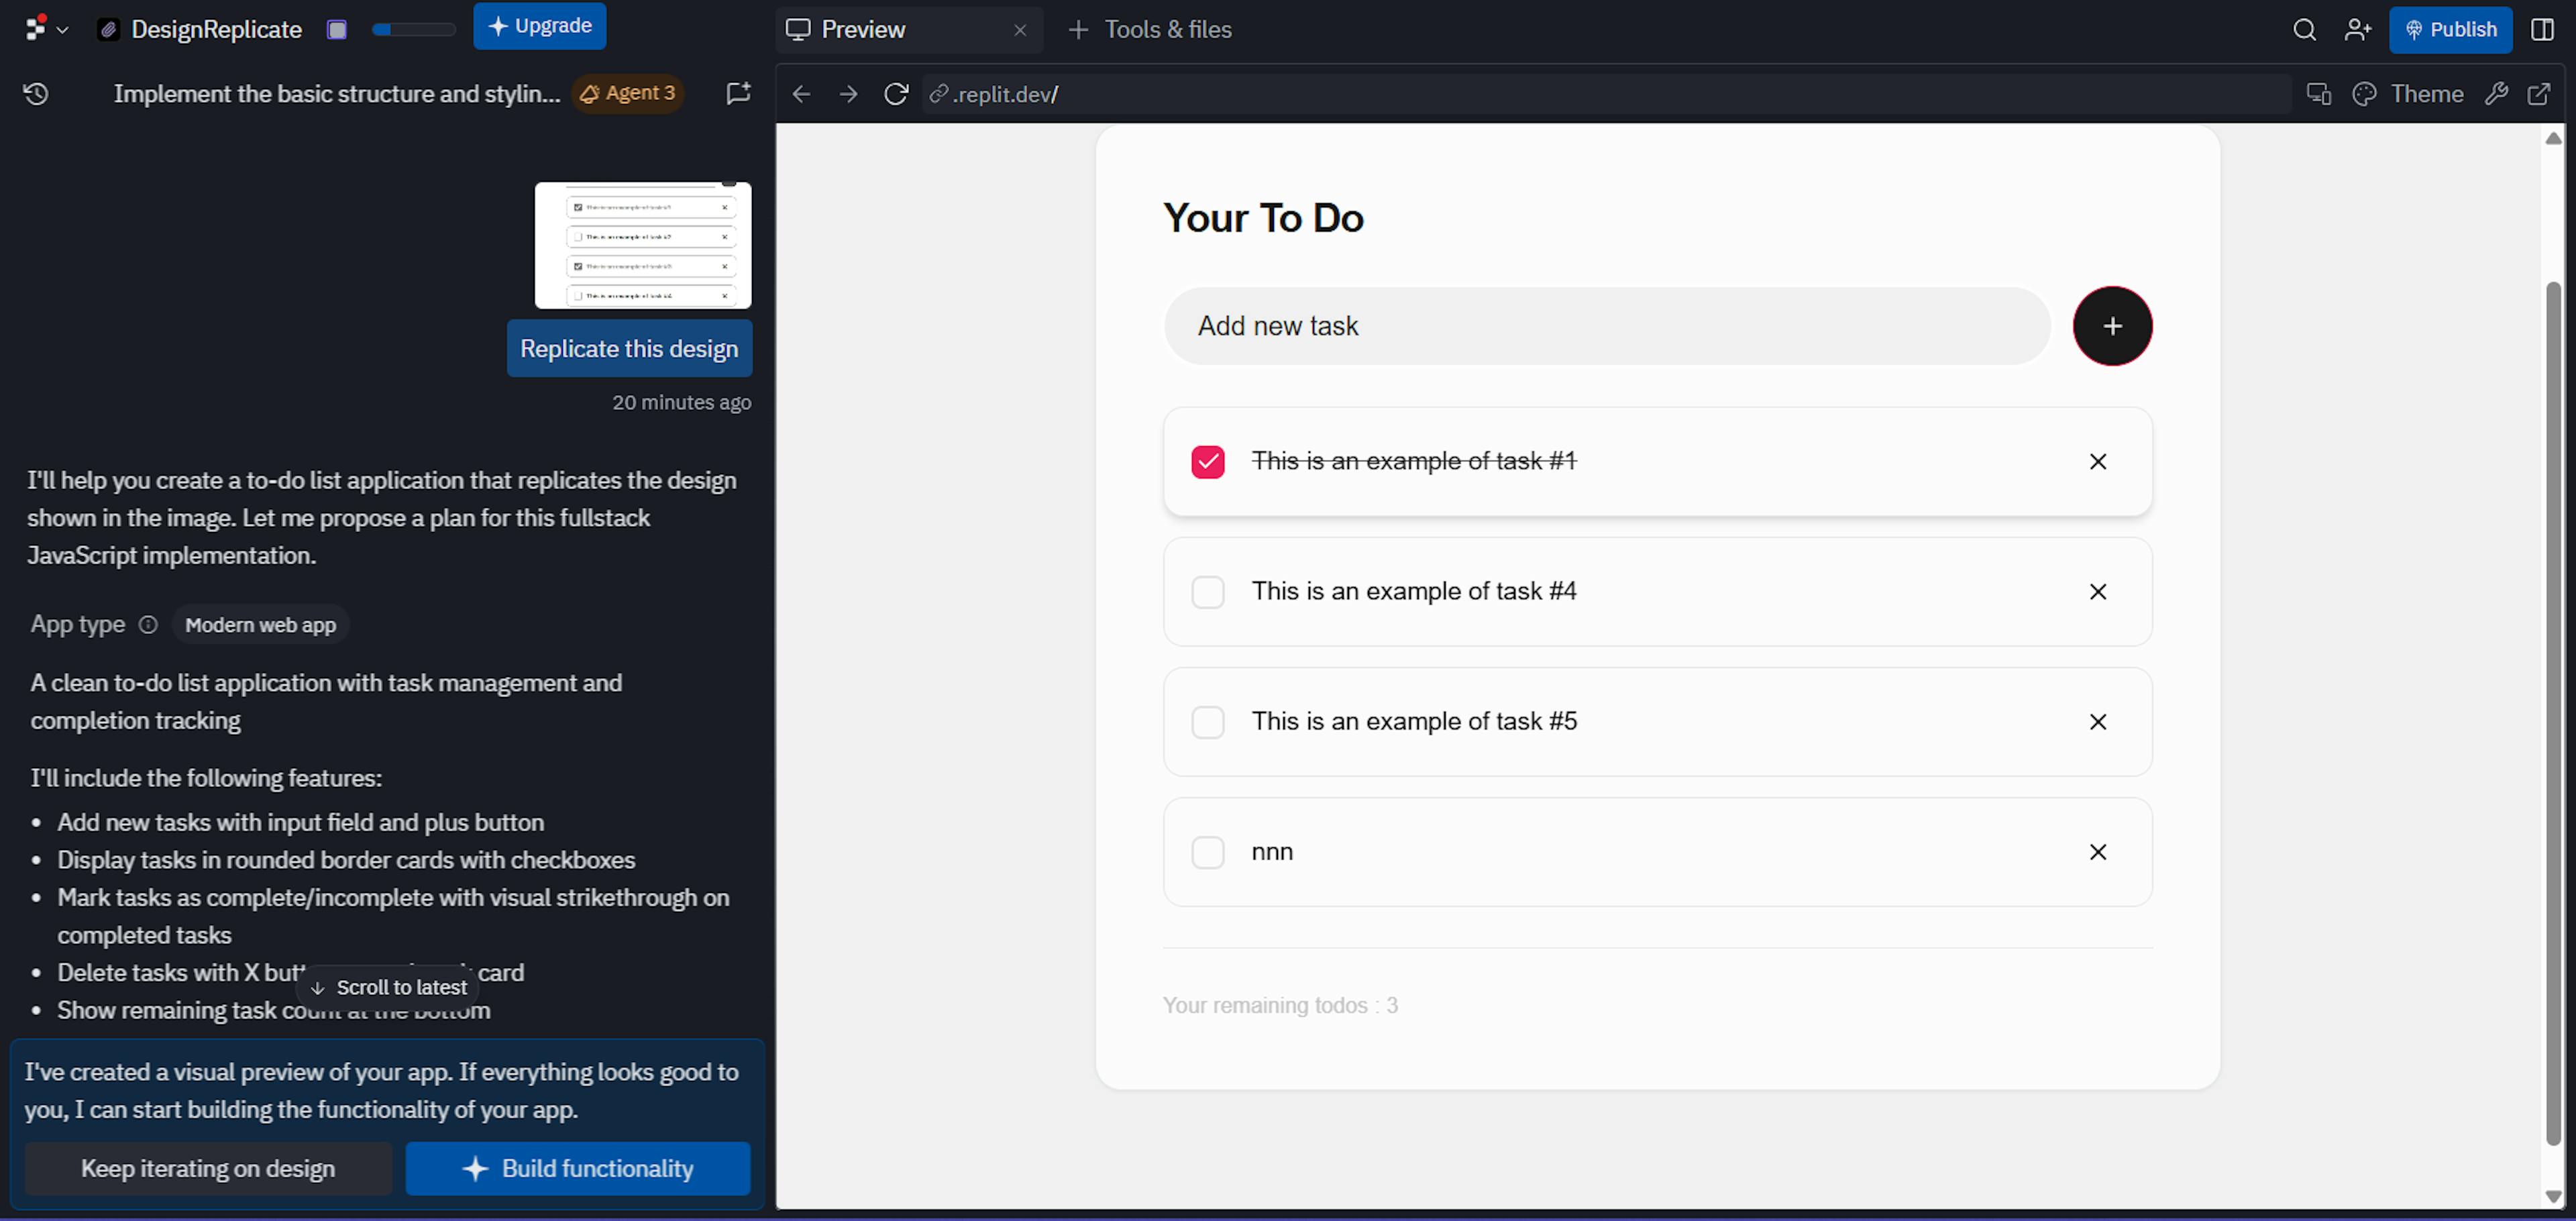Uncheck the task #1 checkbox
Screen dimensions: 2576x1221
pyautogui.click(x=1207, y=462)
